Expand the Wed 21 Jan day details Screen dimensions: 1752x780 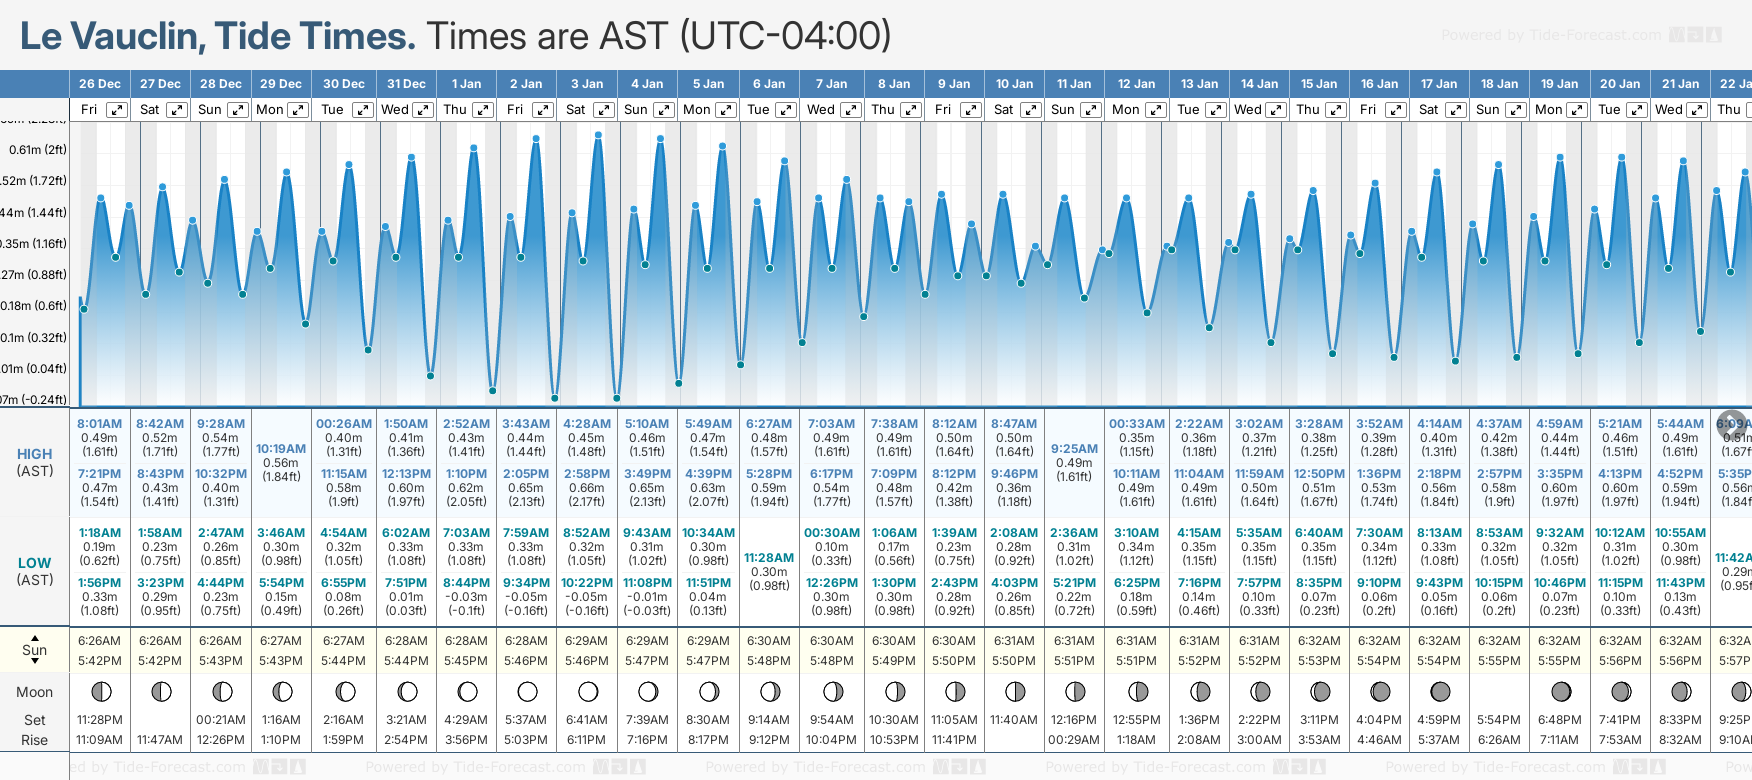[1697, 110]
